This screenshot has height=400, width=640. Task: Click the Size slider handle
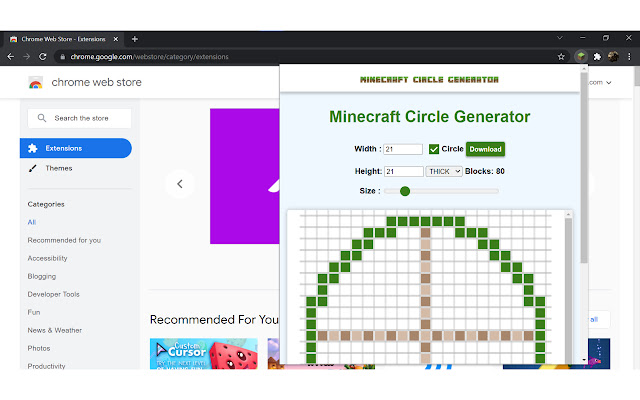(x=405, y=191)
